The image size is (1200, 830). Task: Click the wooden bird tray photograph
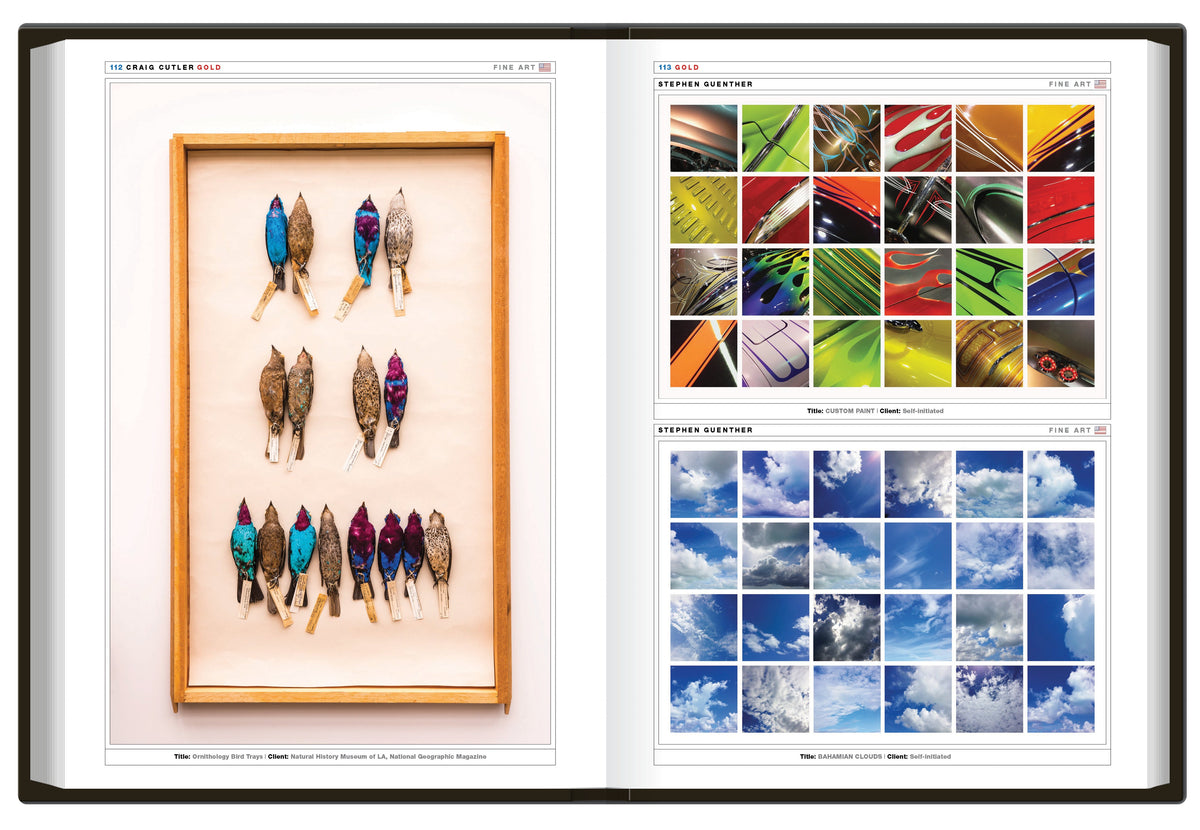[340, 418]
